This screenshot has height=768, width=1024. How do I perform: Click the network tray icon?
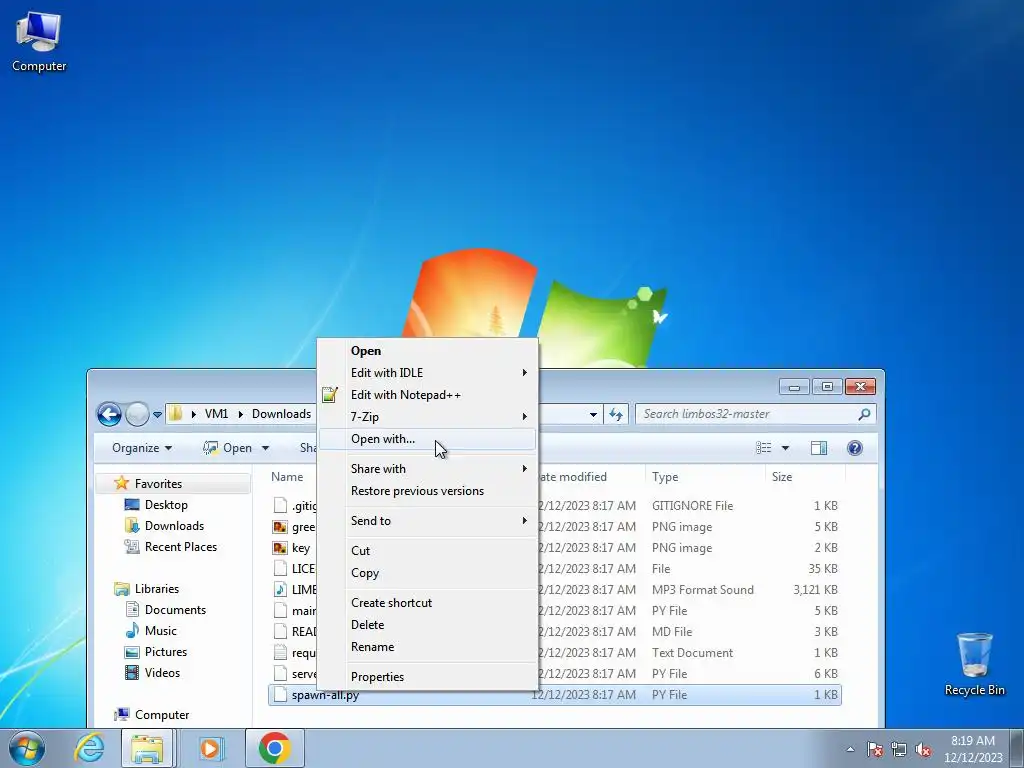point(899,749)
